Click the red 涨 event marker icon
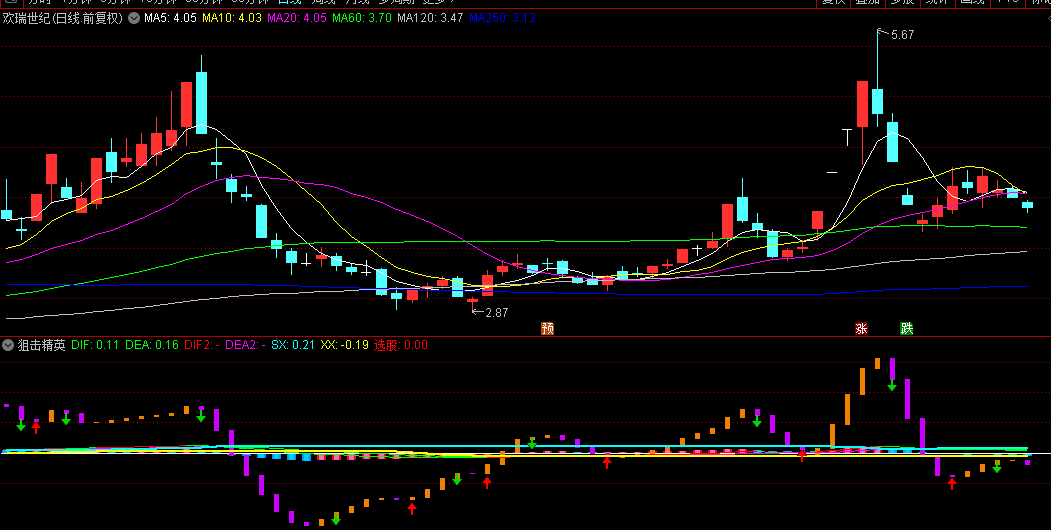 tap(861, 328)
